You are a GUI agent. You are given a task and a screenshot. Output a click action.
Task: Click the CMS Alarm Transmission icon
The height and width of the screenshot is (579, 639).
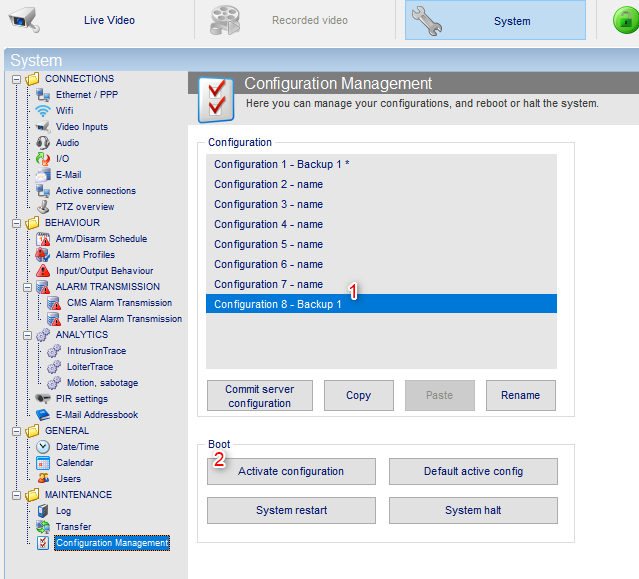tap(54, 303)
